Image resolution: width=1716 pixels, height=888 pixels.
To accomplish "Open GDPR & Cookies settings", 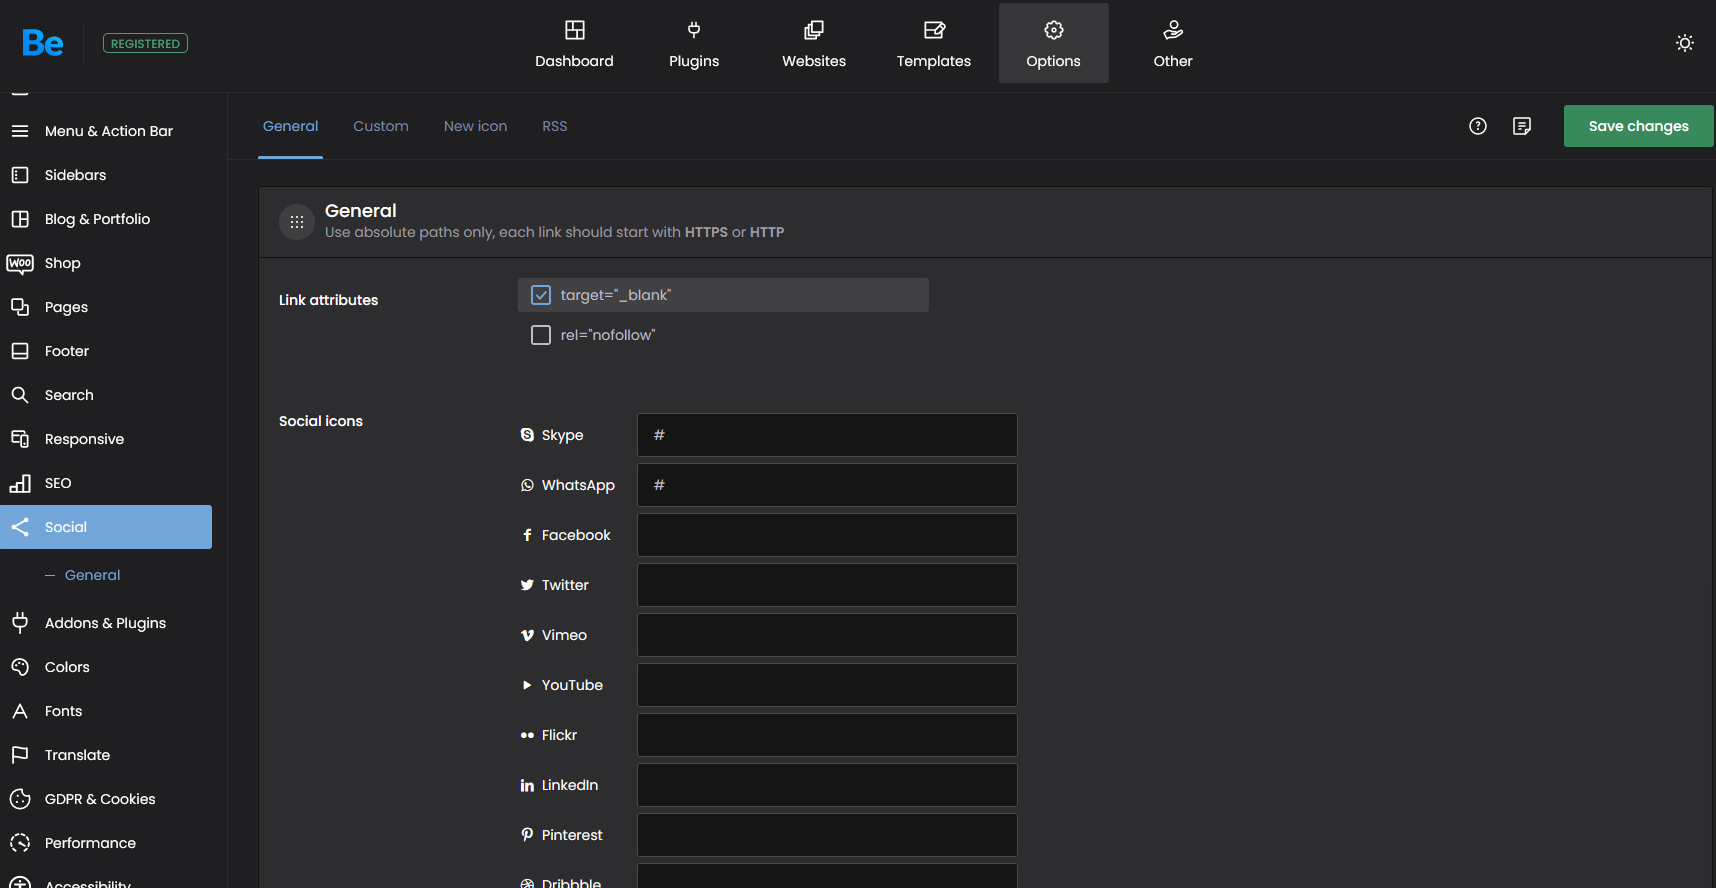I will pyautogui.click(x=106, y=799).
